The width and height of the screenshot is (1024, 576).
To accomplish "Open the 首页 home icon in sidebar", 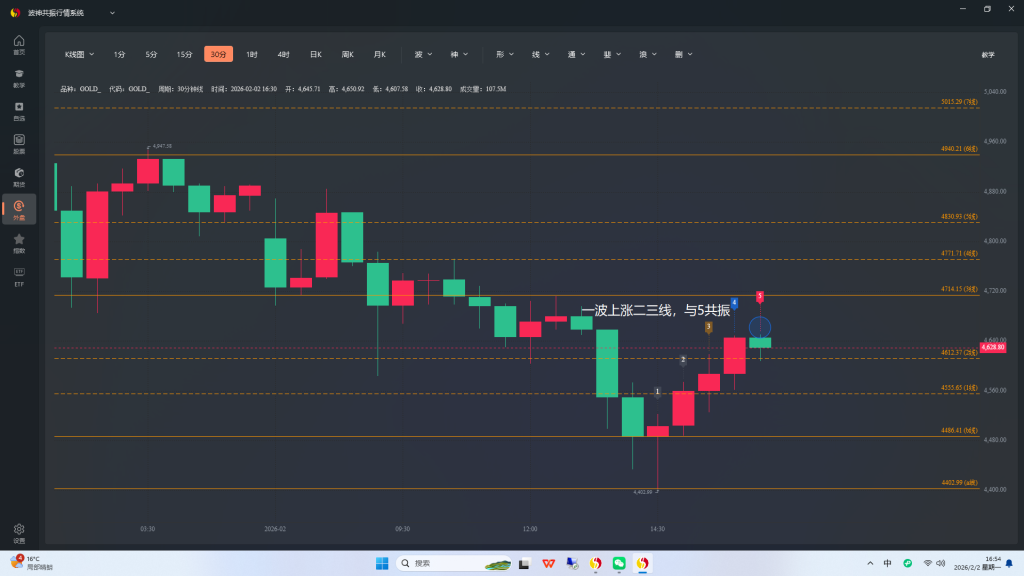I will click(x=19, y=44).
